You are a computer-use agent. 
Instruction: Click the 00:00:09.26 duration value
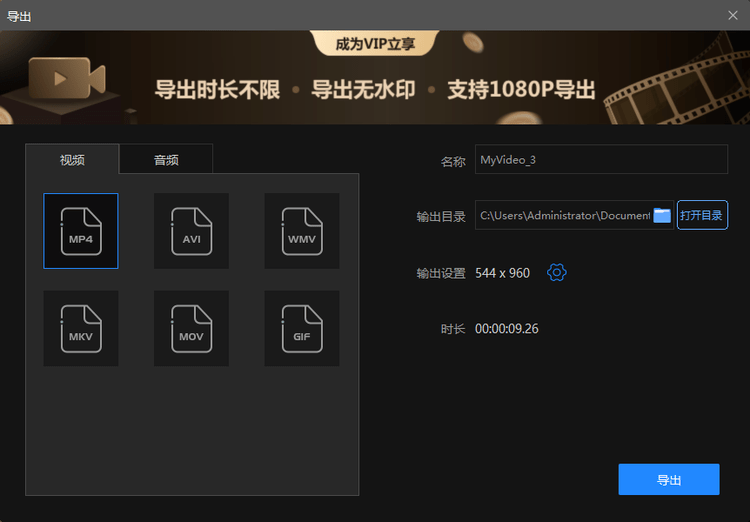click(x=506, y=328)
